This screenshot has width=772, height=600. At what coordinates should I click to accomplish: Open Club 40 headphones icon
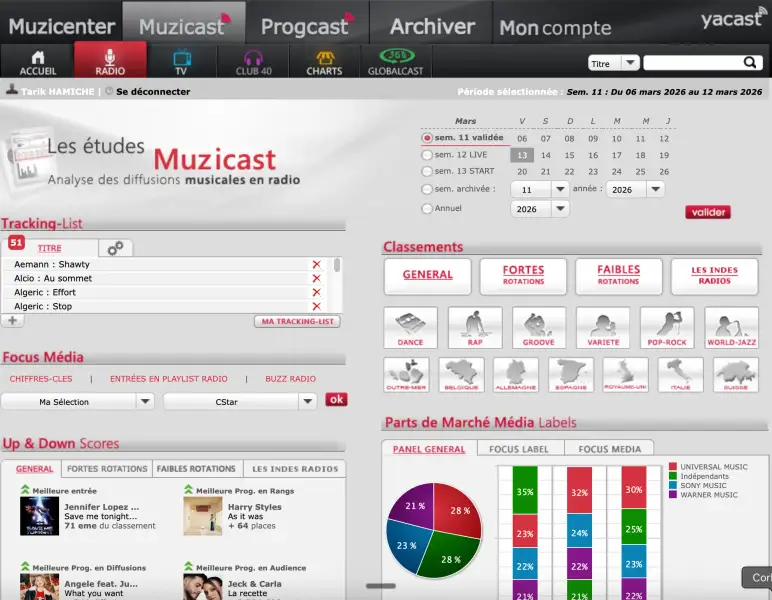(x=254, y=62)
